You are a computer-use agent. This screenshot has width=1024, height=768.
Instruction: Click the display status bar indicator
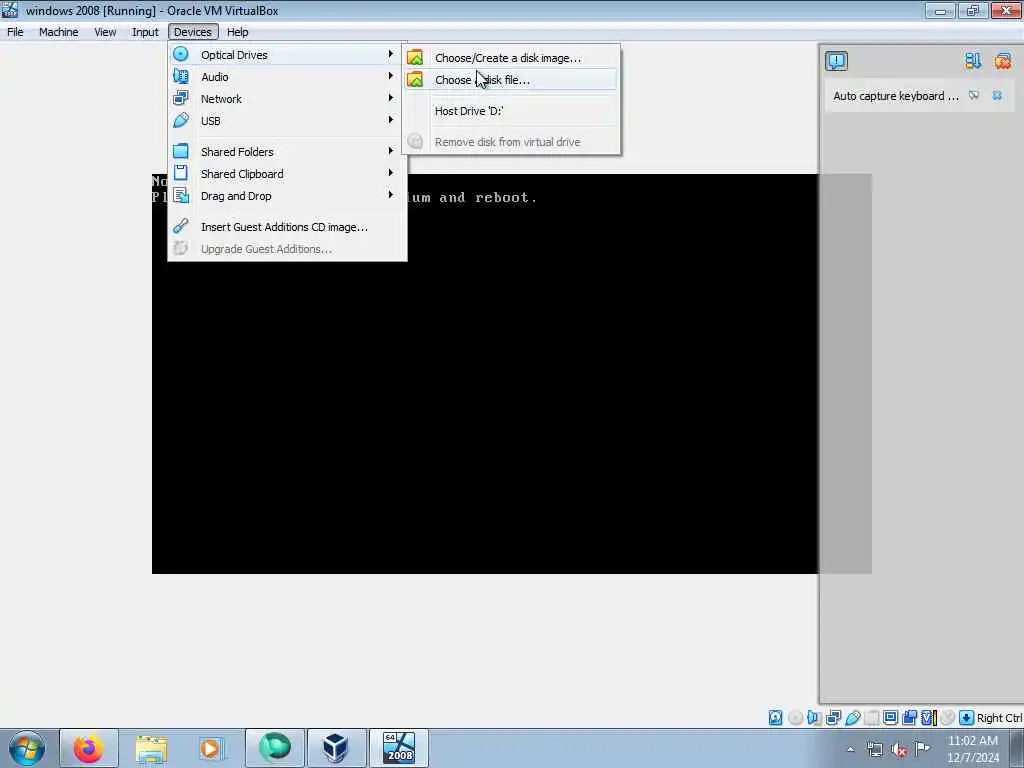point(890,718)
